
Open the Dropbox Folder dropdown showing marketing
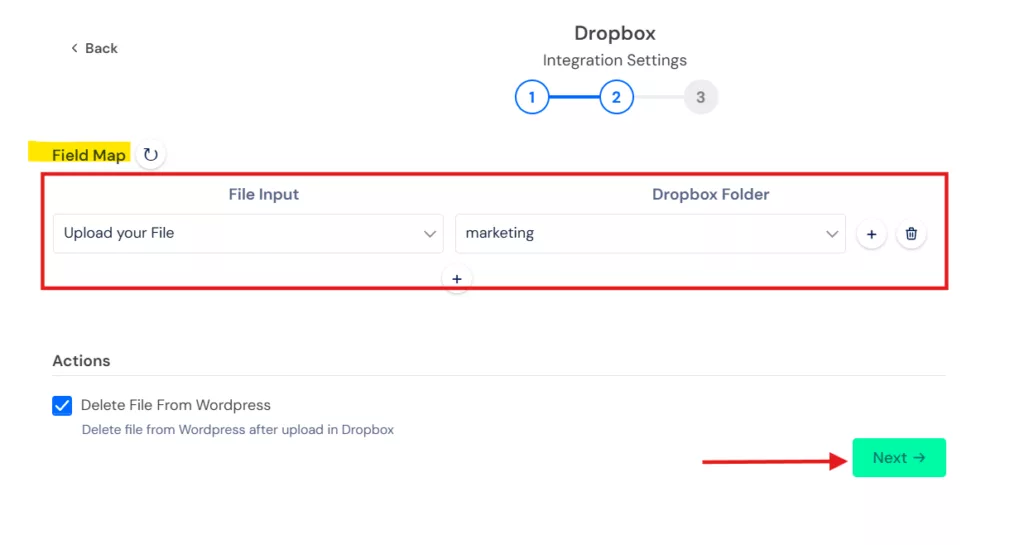tap(650, 234)
